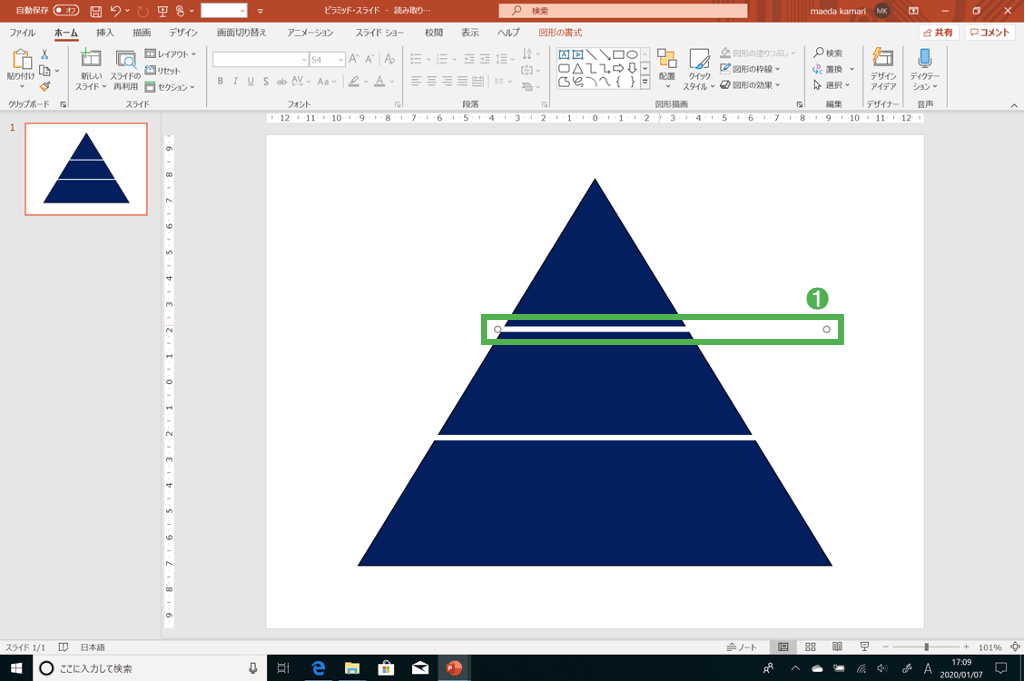
Task: Toggle center text alignment
Action: pos(431,81)
